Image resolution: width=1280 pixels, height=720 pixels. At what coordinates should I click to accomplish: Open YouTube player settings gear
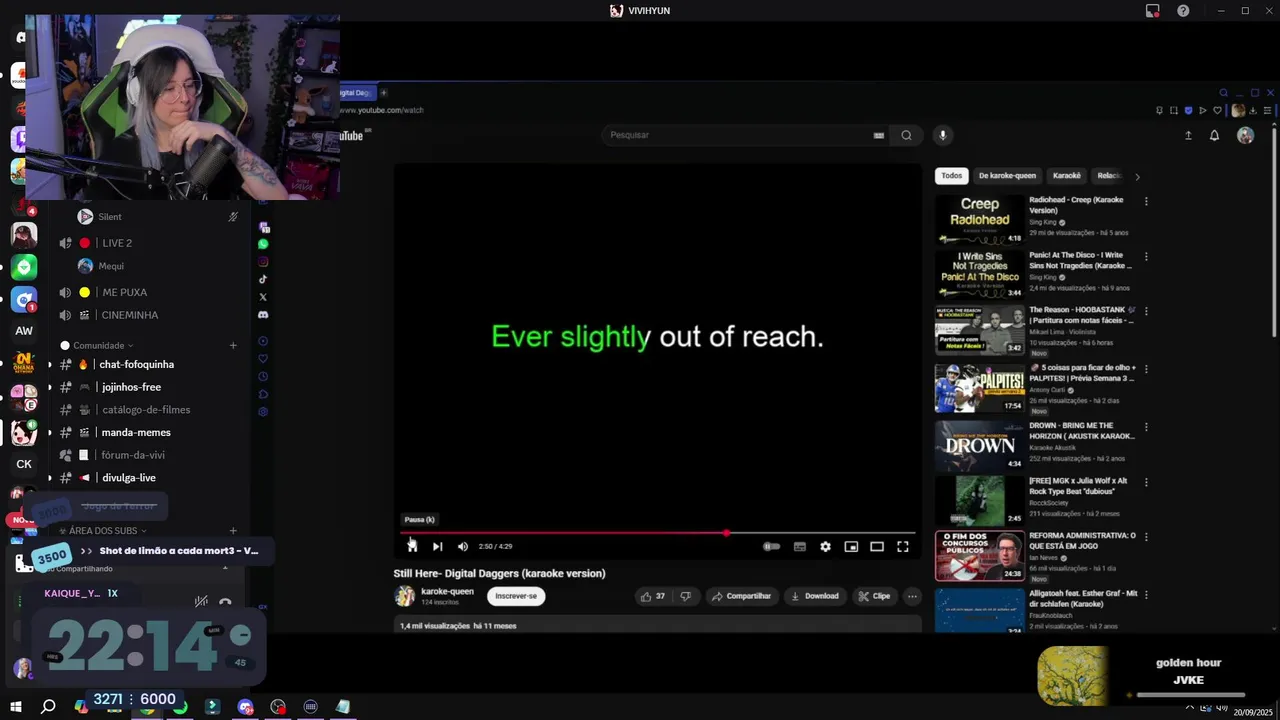(x=825, y=546)
